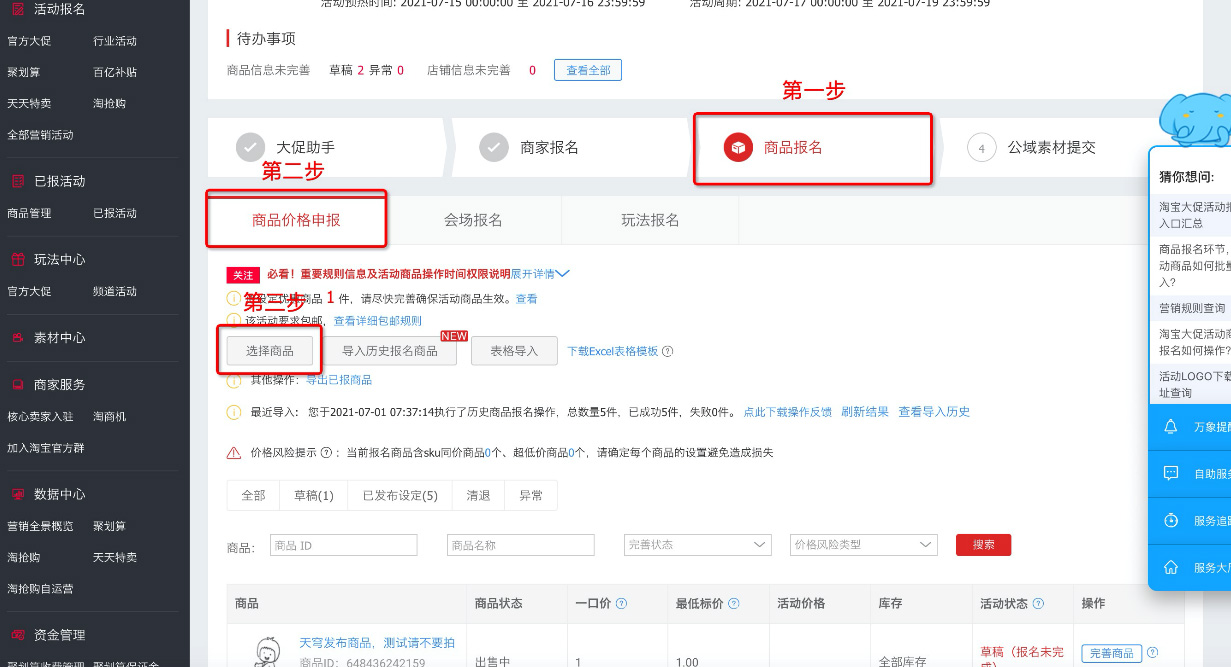This screenshot has width=1231, height=667.
Task: Select step 4 公域素材提交 circle
Action: [982, 147]
